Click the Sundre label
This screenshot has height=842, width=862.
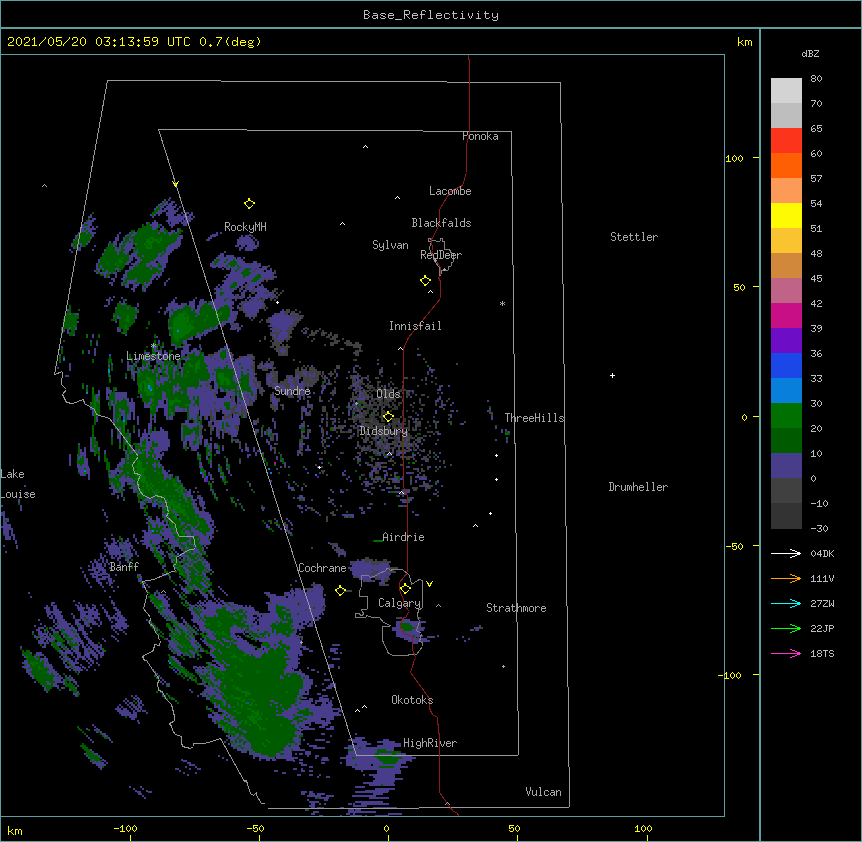pyautogui.click(x=292, y=391)
